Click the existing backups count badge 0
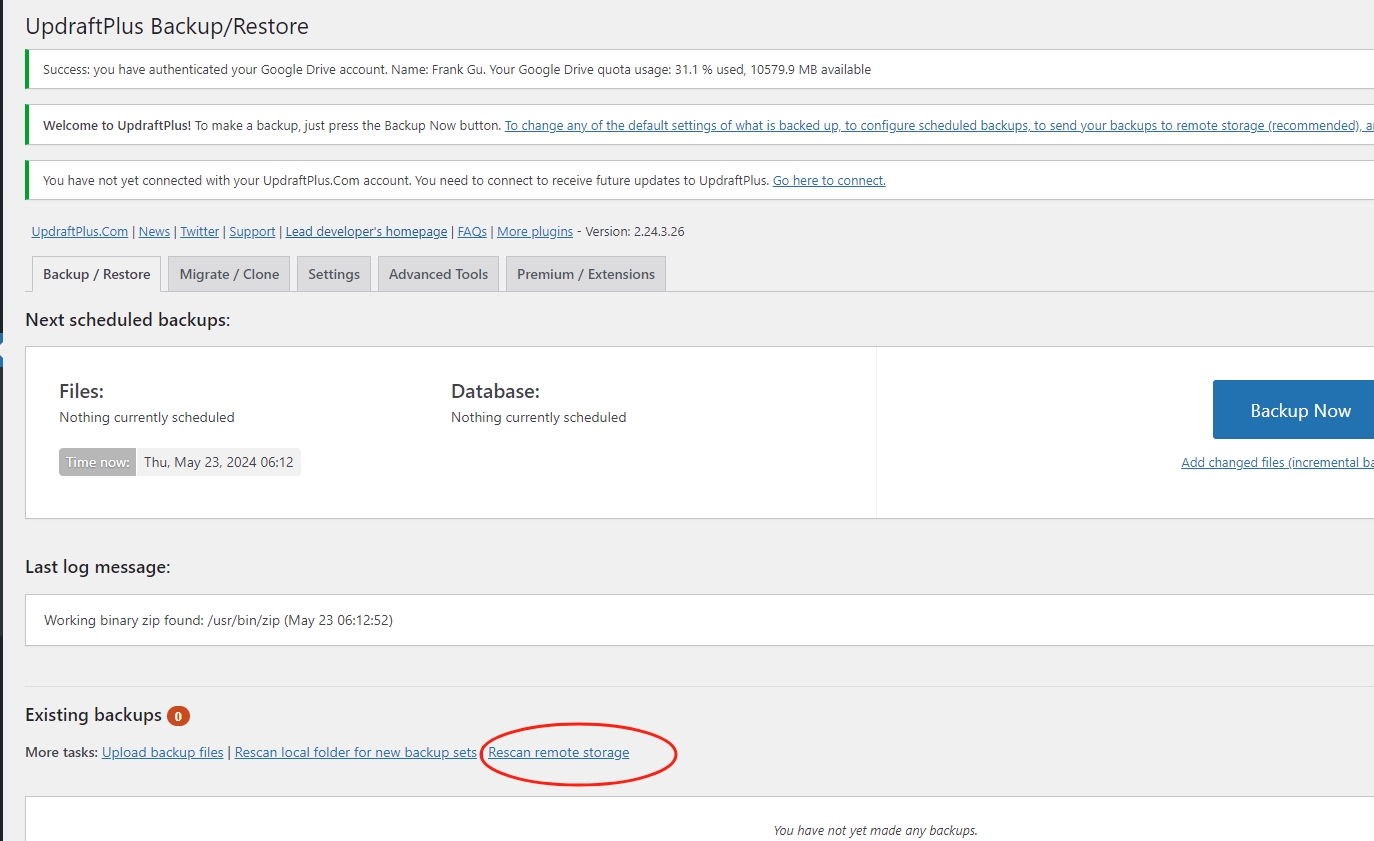The height and width of the screenshot is (841, 1374). pos(178,716)
